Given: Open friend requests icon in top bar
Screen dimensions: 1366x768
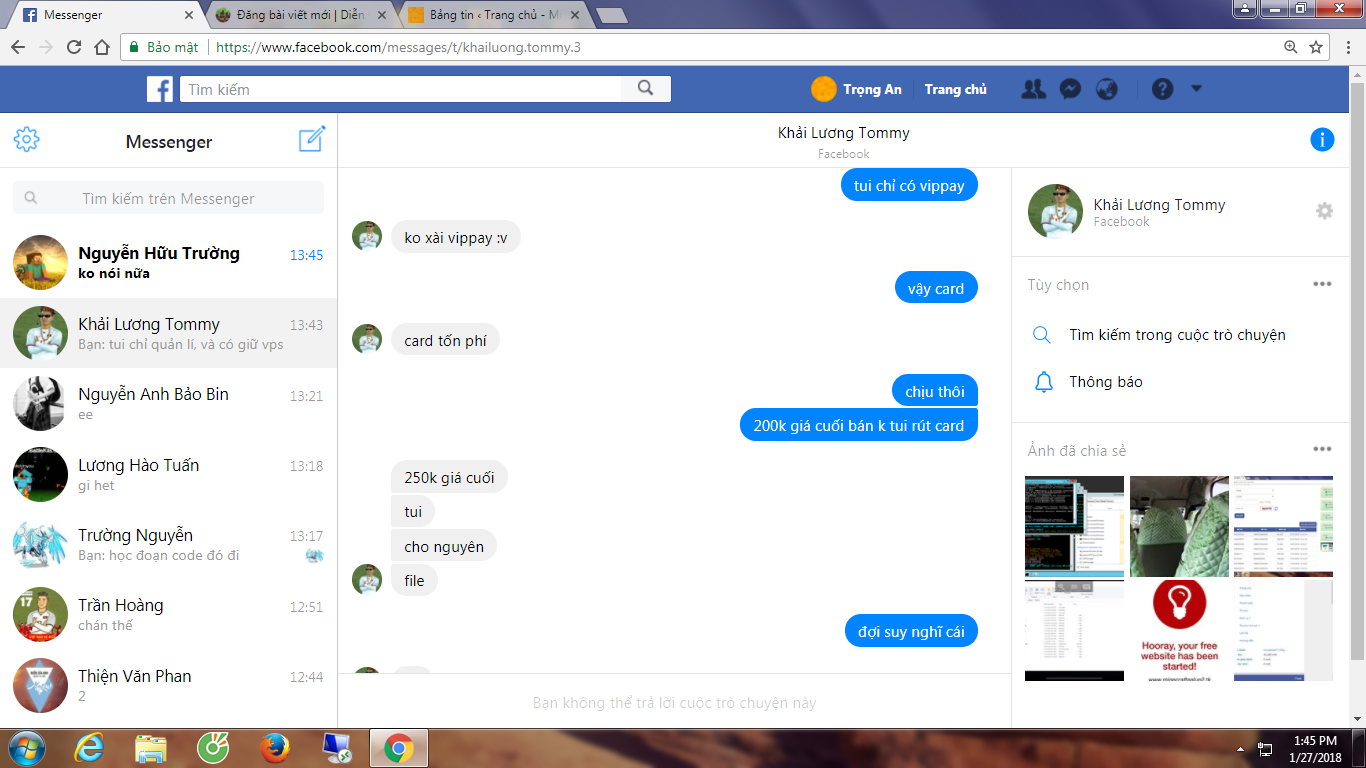Looking at the screenshot, I should point(1033,89).
